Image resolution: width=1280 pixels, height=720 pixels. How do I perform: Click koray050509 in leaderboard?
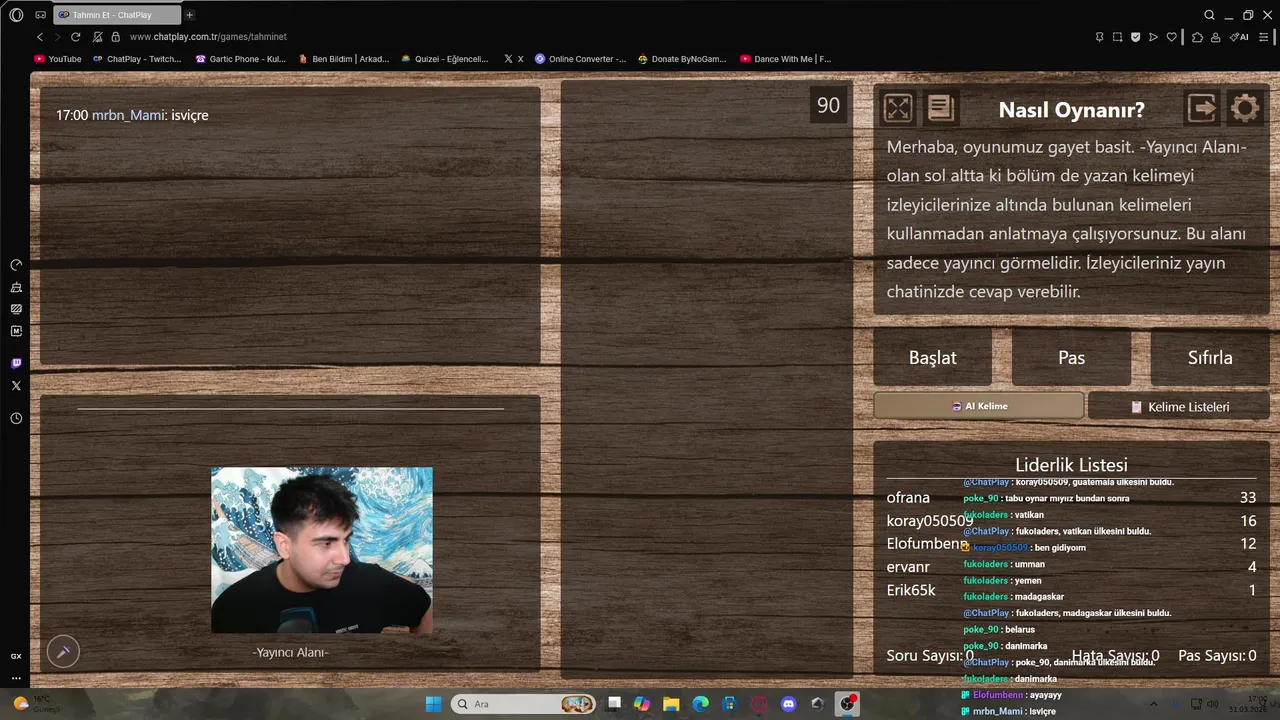tap(930, 520)
